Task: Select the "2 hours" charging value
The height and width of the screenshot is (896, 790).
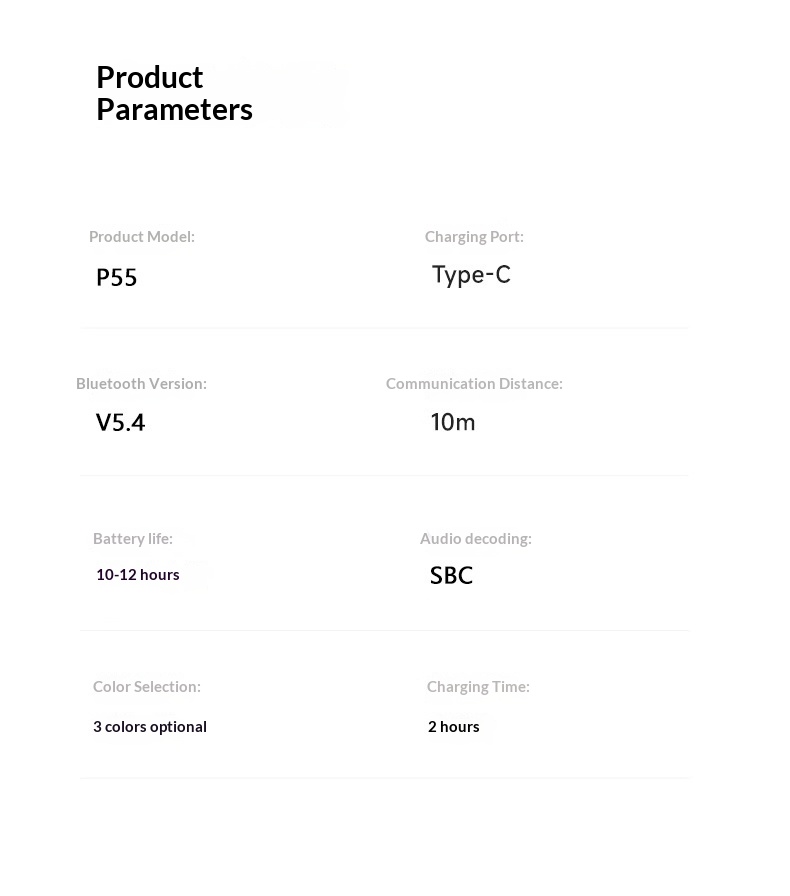Action: [x=454, y=727]
